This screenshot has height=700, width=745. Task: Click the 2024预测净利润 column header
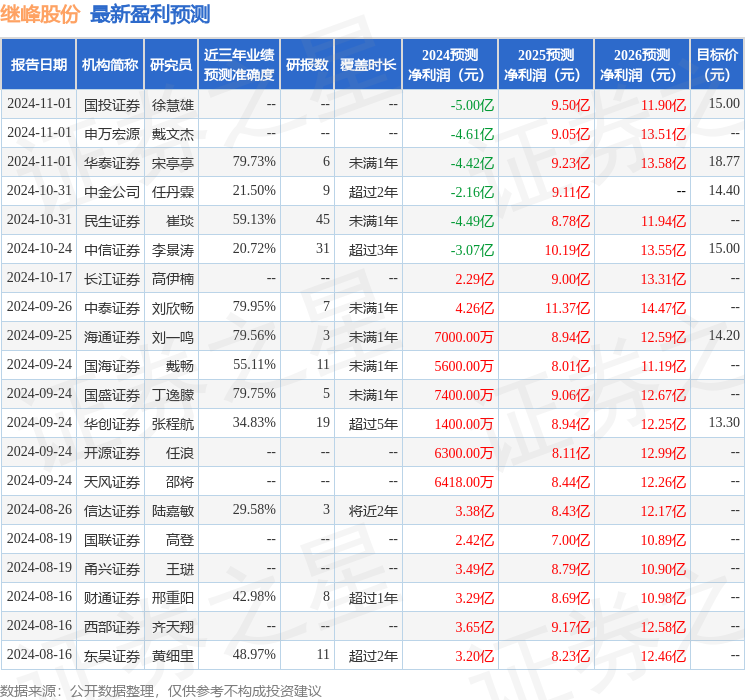pyautogui.click(x=450, y=65)
